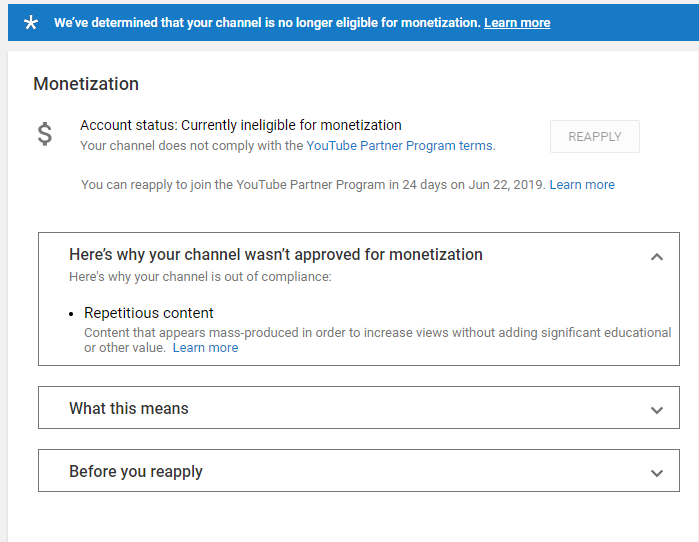The height and width of the screenshot is (542, 699).
Task: Collapse the why channel wasn't approved section
Action: 657,257
